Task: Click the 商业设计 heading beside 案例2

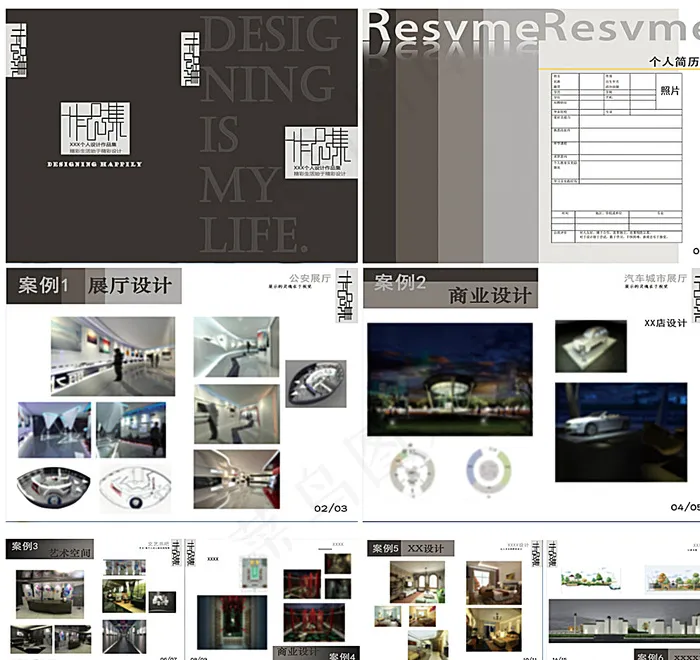Action: click(489, 295)
